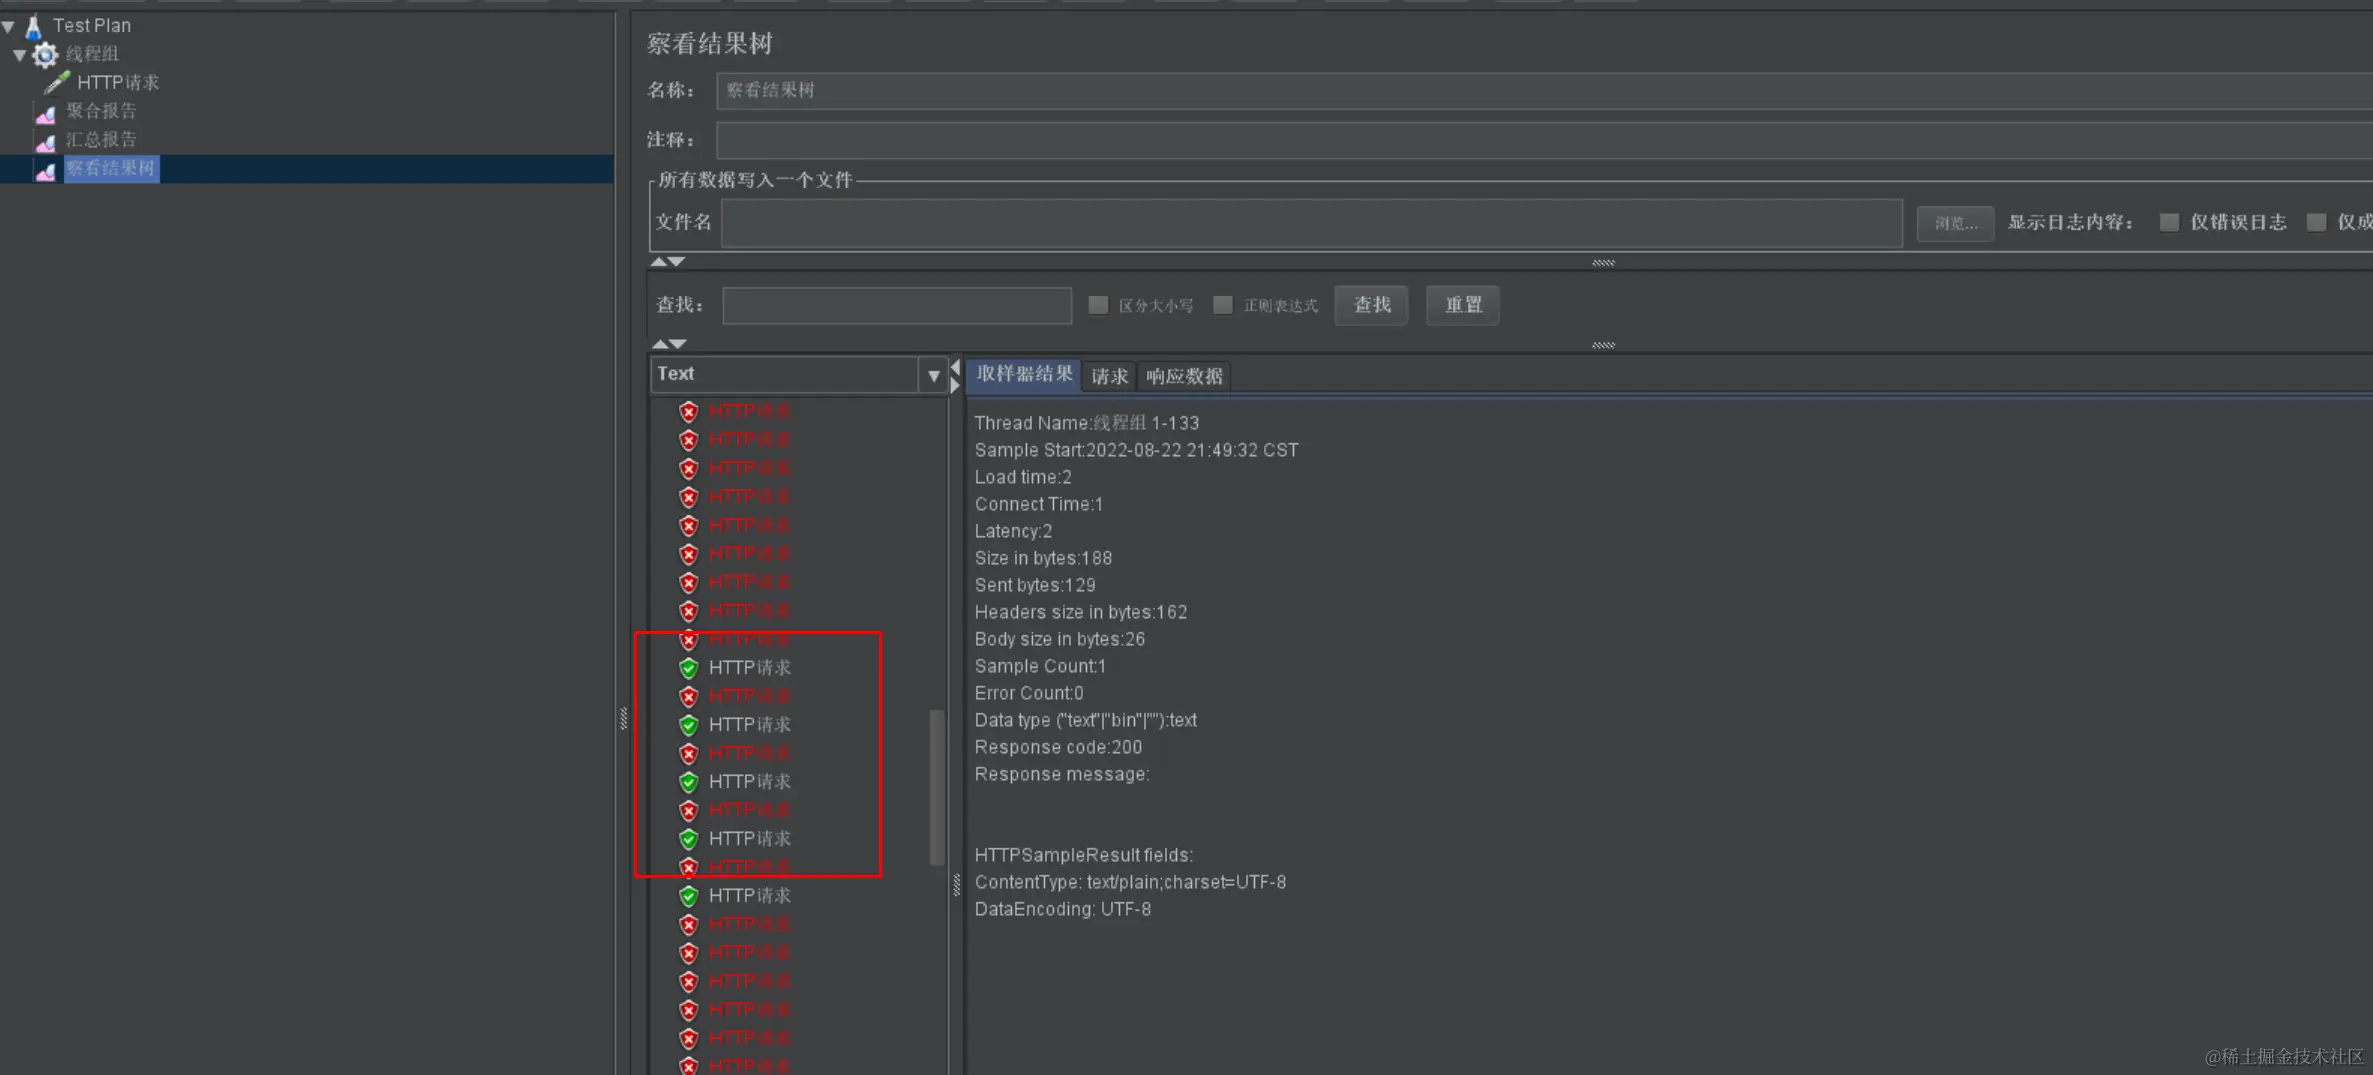Tick the 正则表达式 checkbox

tap(1223, 305)
